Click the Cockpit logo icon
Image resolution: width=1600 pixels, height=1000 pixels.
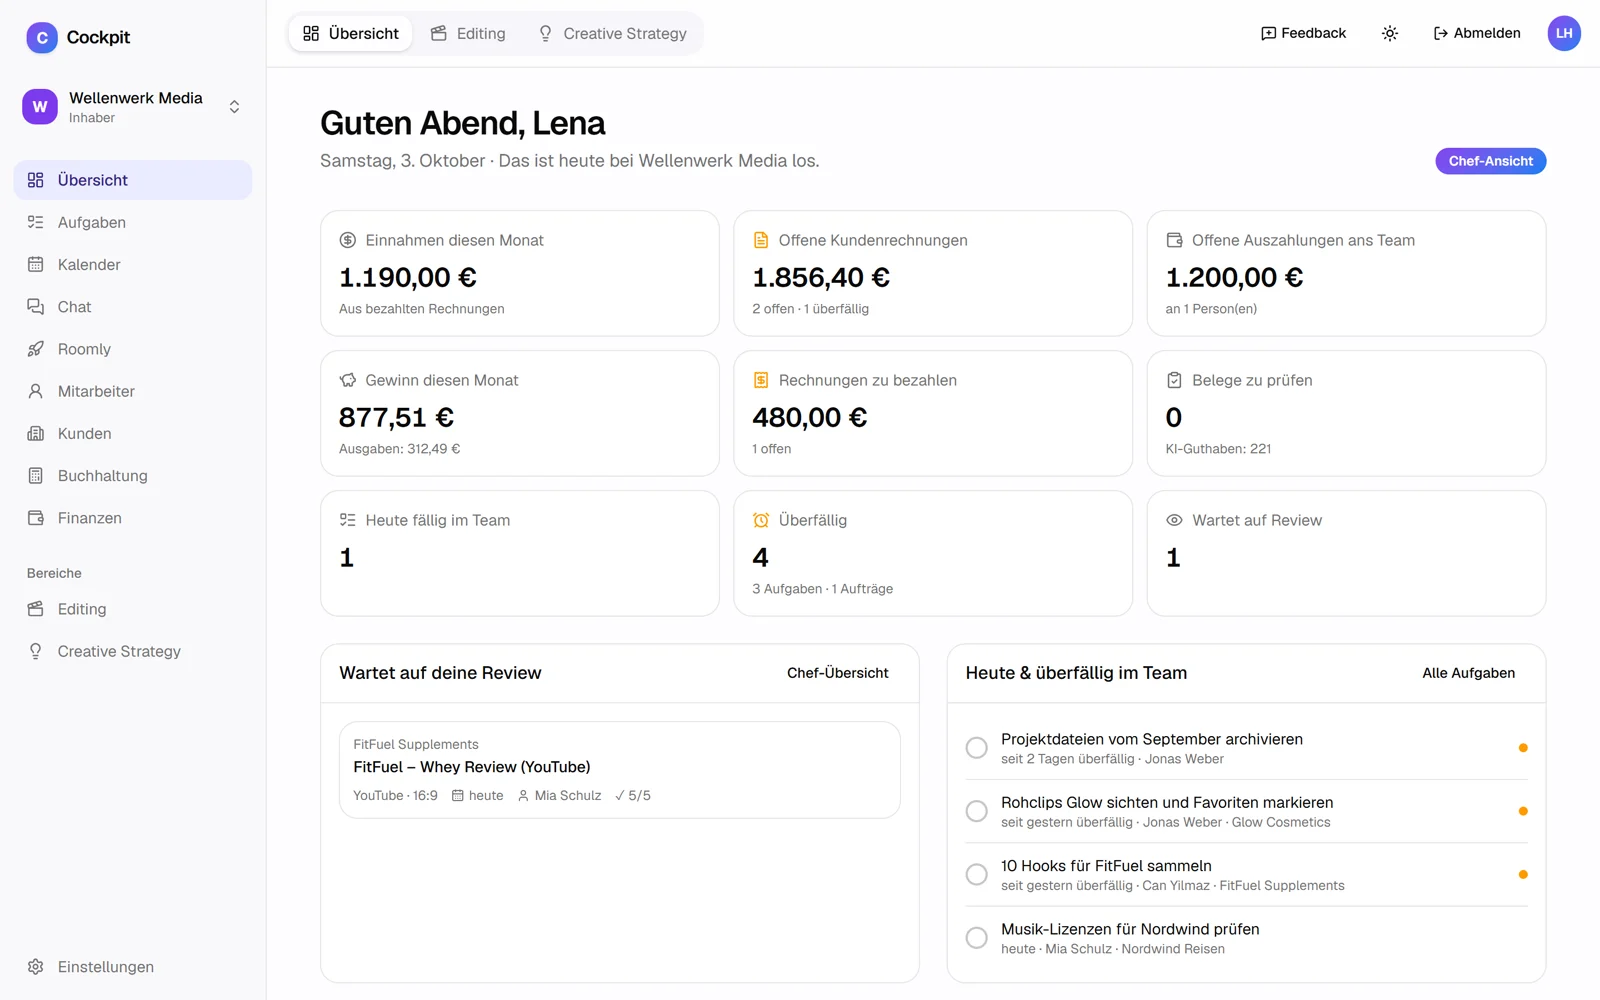42,37
